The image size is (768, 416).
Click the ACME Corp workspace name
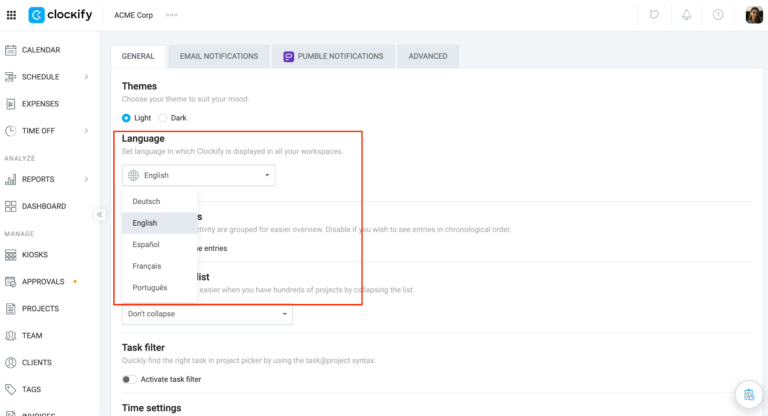coord(134,15)
